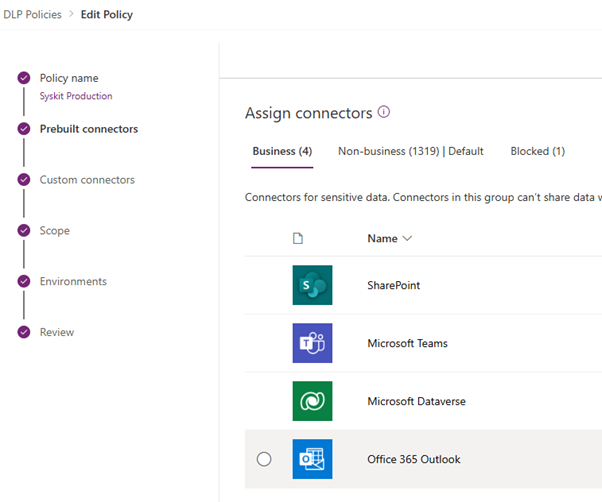Select the Microsoft Teams connector name

407,343
